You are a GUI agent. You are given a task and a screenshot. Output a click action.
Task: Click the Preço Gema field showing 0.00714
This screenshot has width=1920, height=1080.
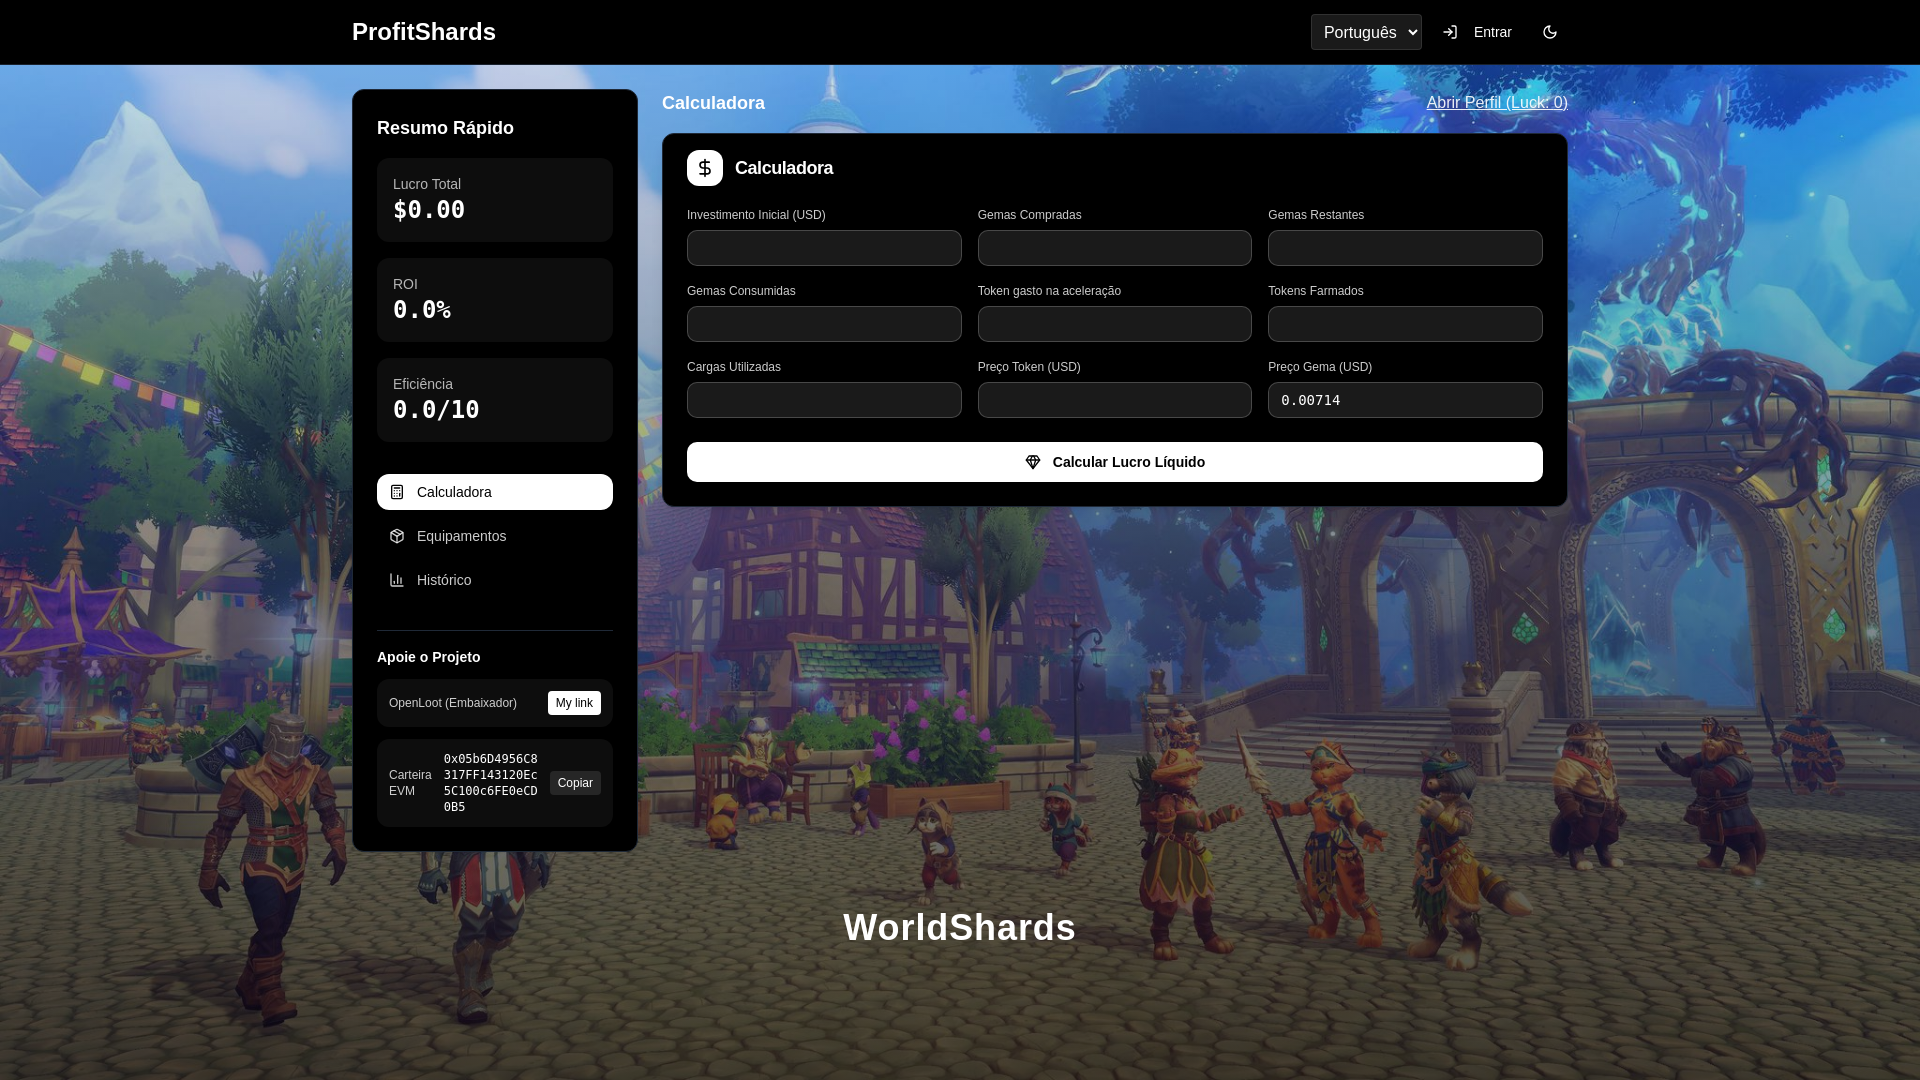click(1405, 400)
